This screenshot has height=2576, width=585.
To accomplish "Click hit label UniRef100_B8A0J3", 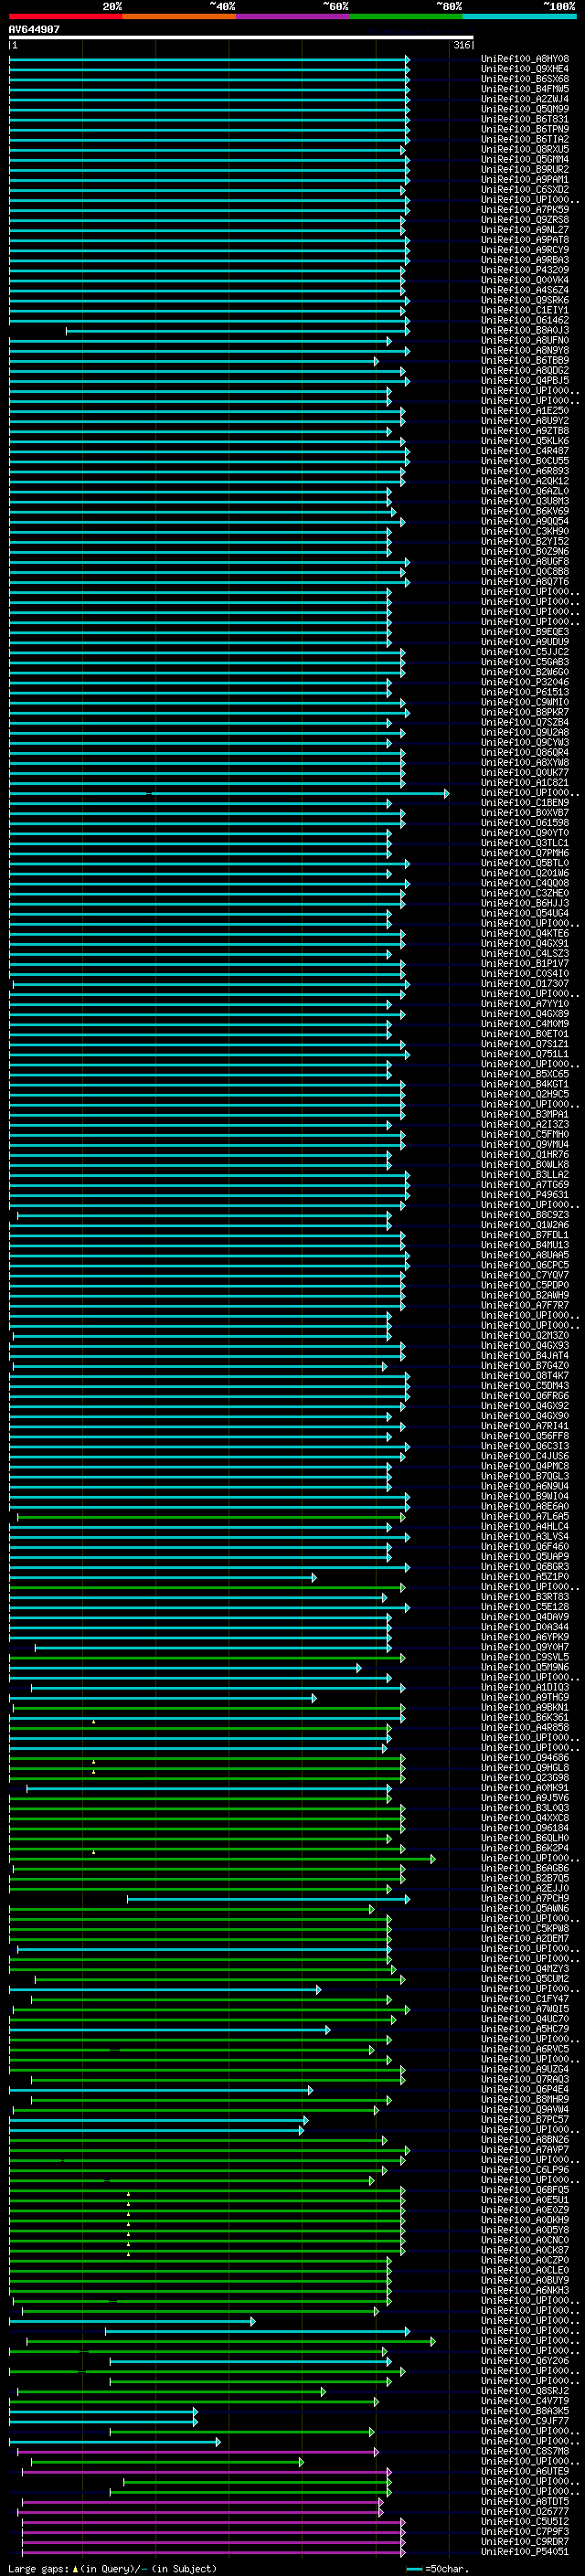I will pos(525,330).
